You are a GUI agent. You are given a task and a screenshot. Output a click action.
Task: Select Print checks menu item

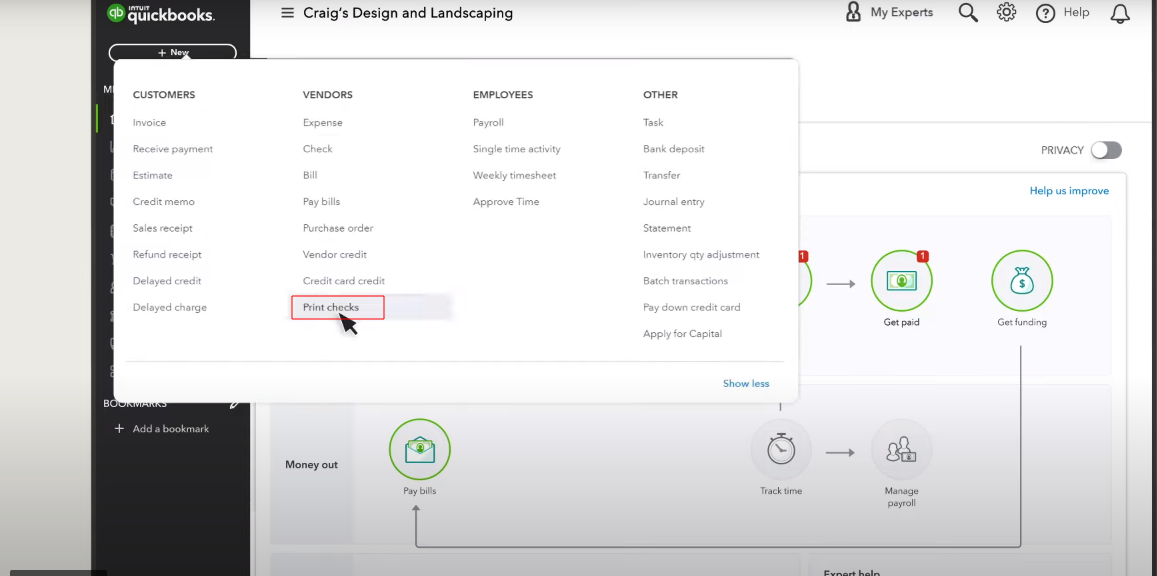point(331,308)
